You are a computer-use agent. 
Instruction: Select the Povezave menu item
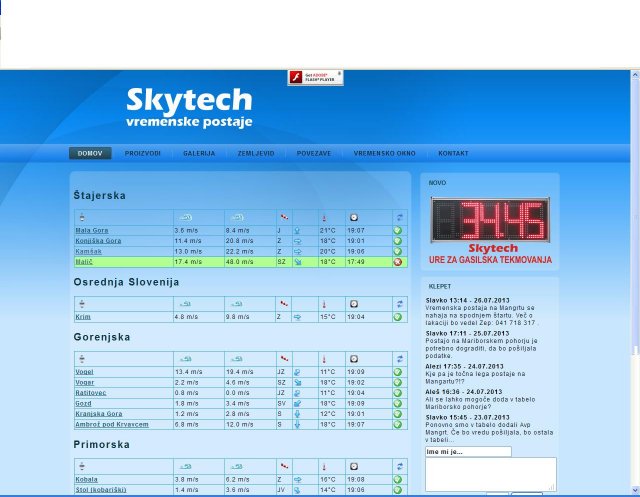click(314, 153)
